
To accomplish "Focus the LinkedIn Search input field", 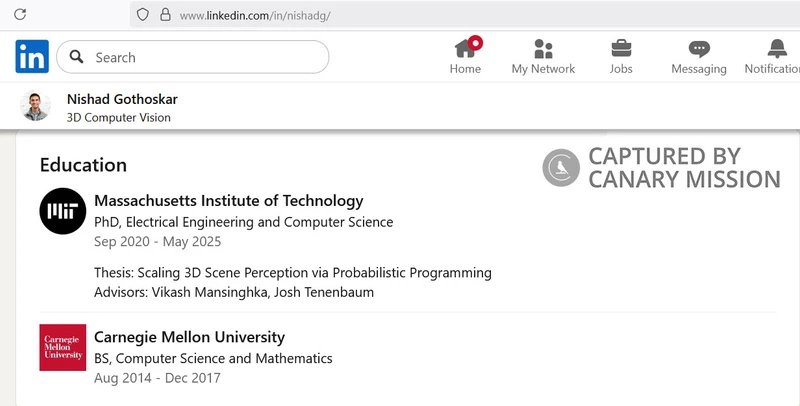I will [193, 57].
